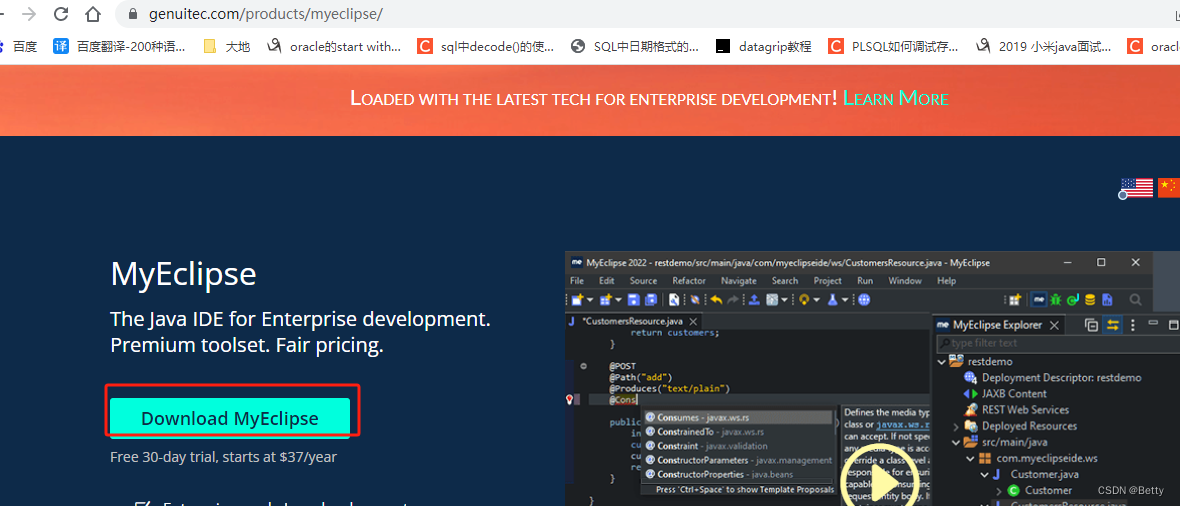Click the Collapse All icon in Explorer
This screenshot has height=506, width=1180.
pyautogui.click(x=1092, y=325)
